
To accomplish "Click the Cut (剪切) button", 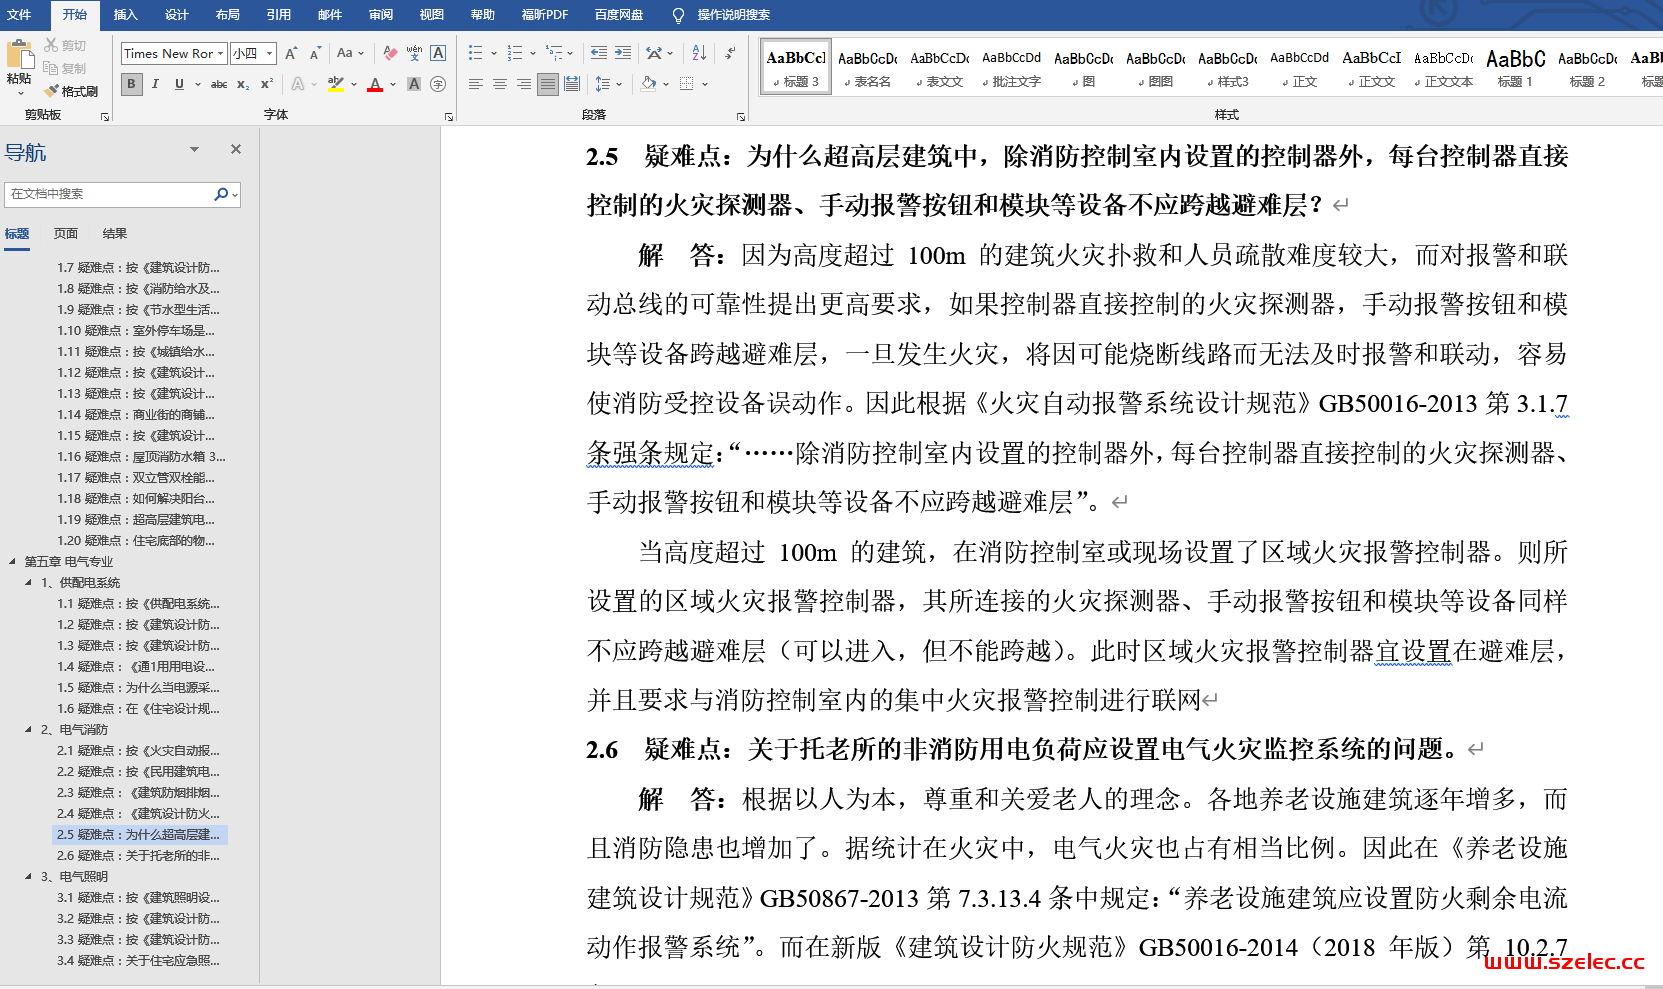I will click(x=65, y=45).
